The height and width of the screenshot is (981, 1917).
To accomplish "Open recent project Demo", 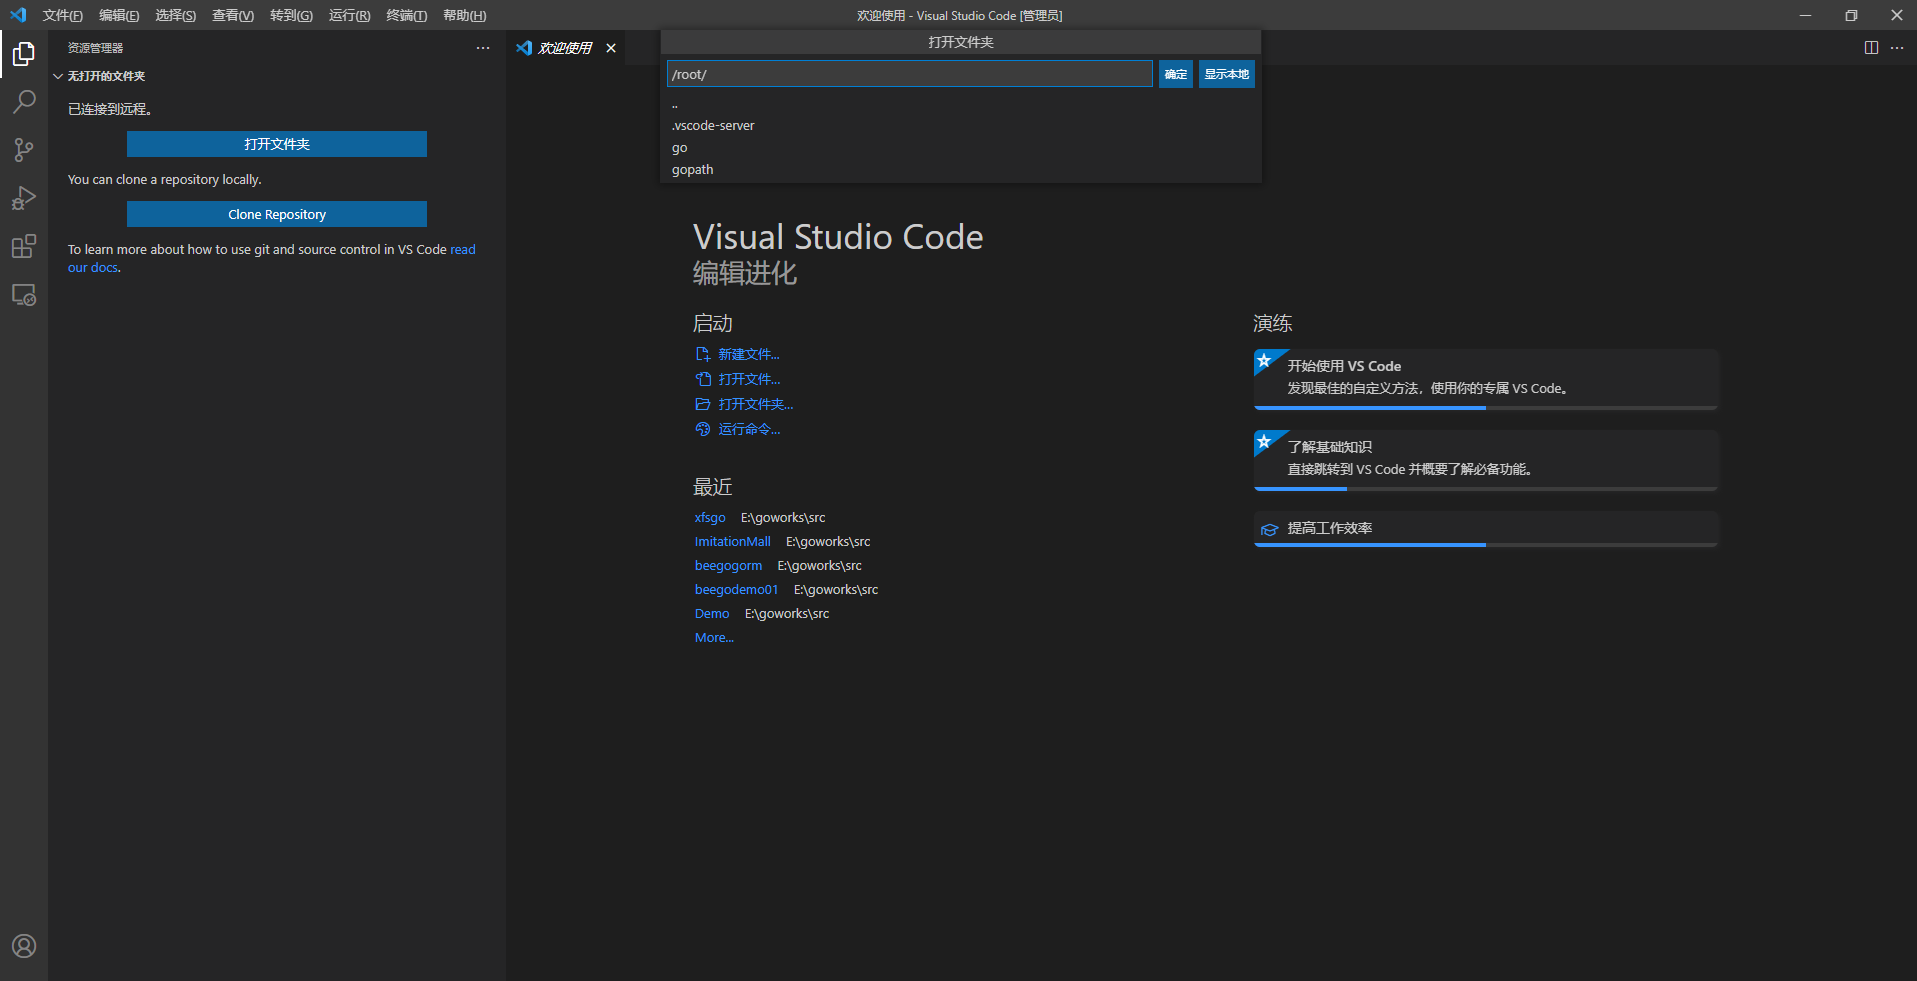I will pyautogui.click(x=712, y=613).
